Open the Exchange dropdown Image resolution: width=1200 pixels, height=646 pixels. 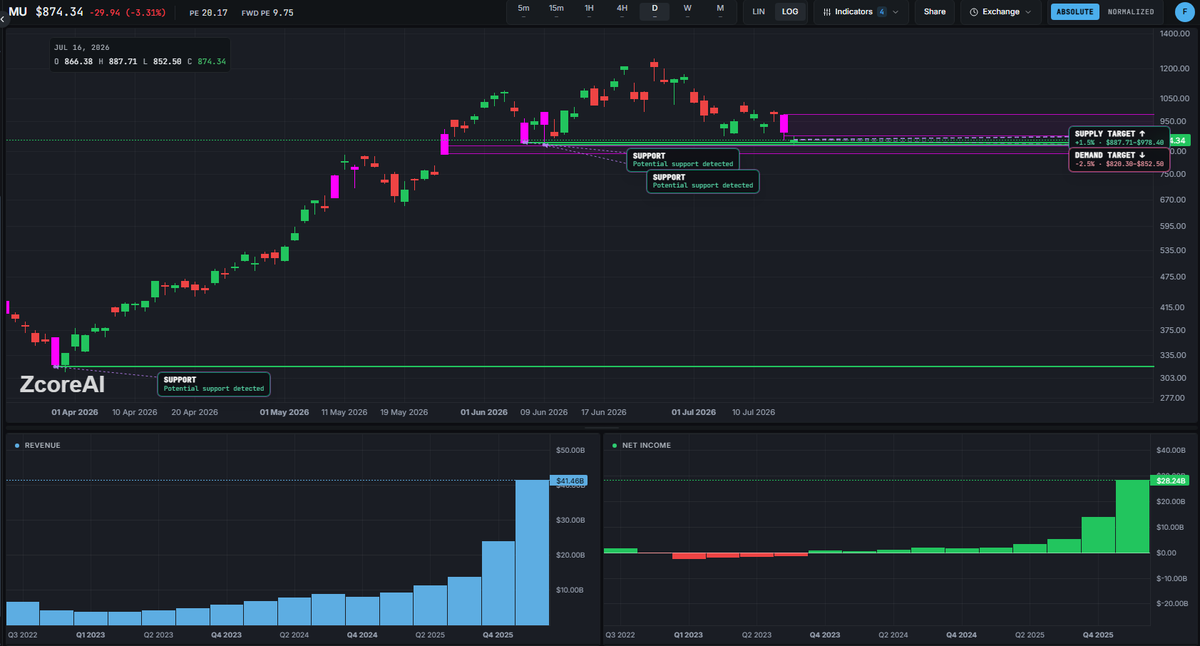1001,12
